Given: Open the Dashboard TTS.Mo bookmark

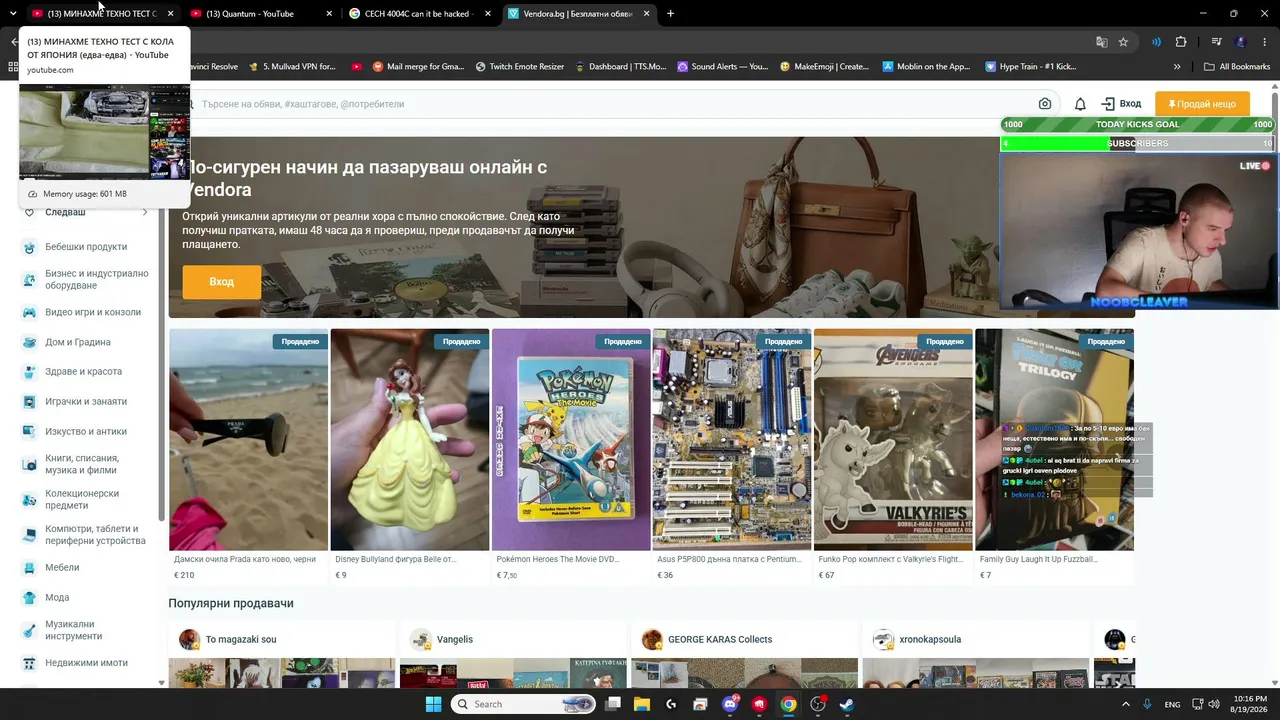Looking at the screenshot, I should pyautogui.click(x=621, y=67).
